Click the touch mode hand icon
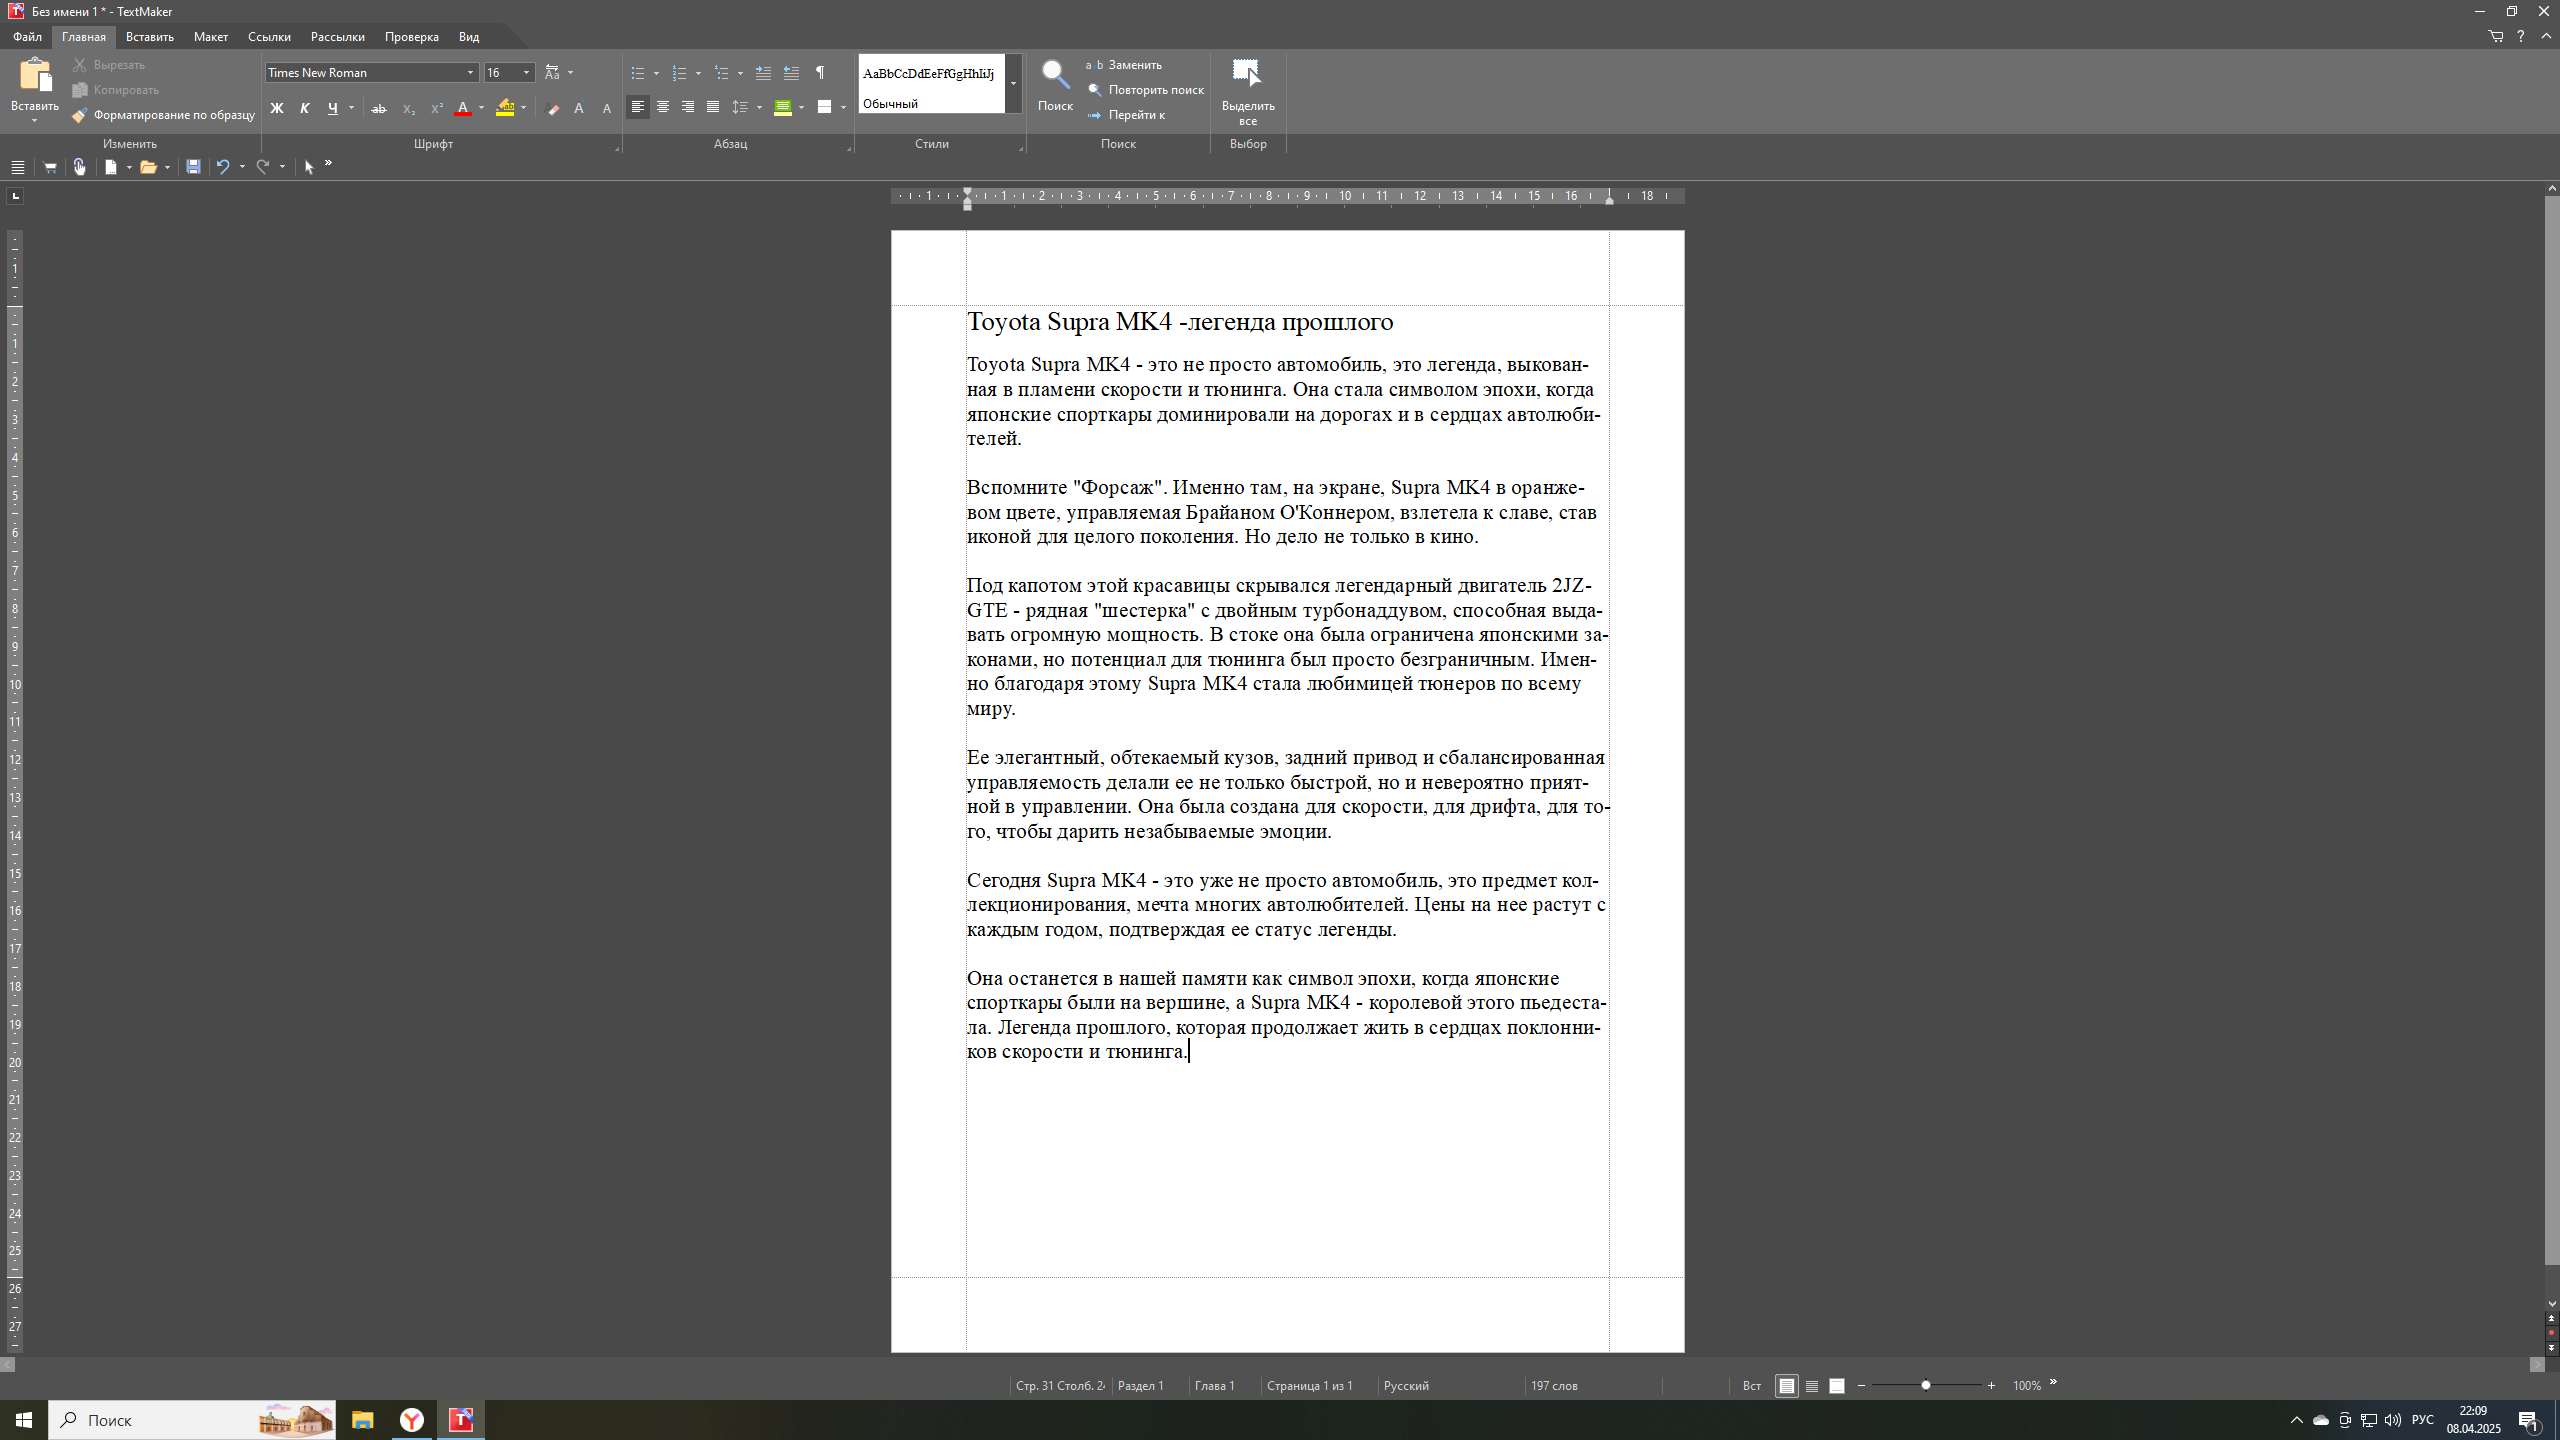Screen dimensions: 2560x1440 click(80, 167)
